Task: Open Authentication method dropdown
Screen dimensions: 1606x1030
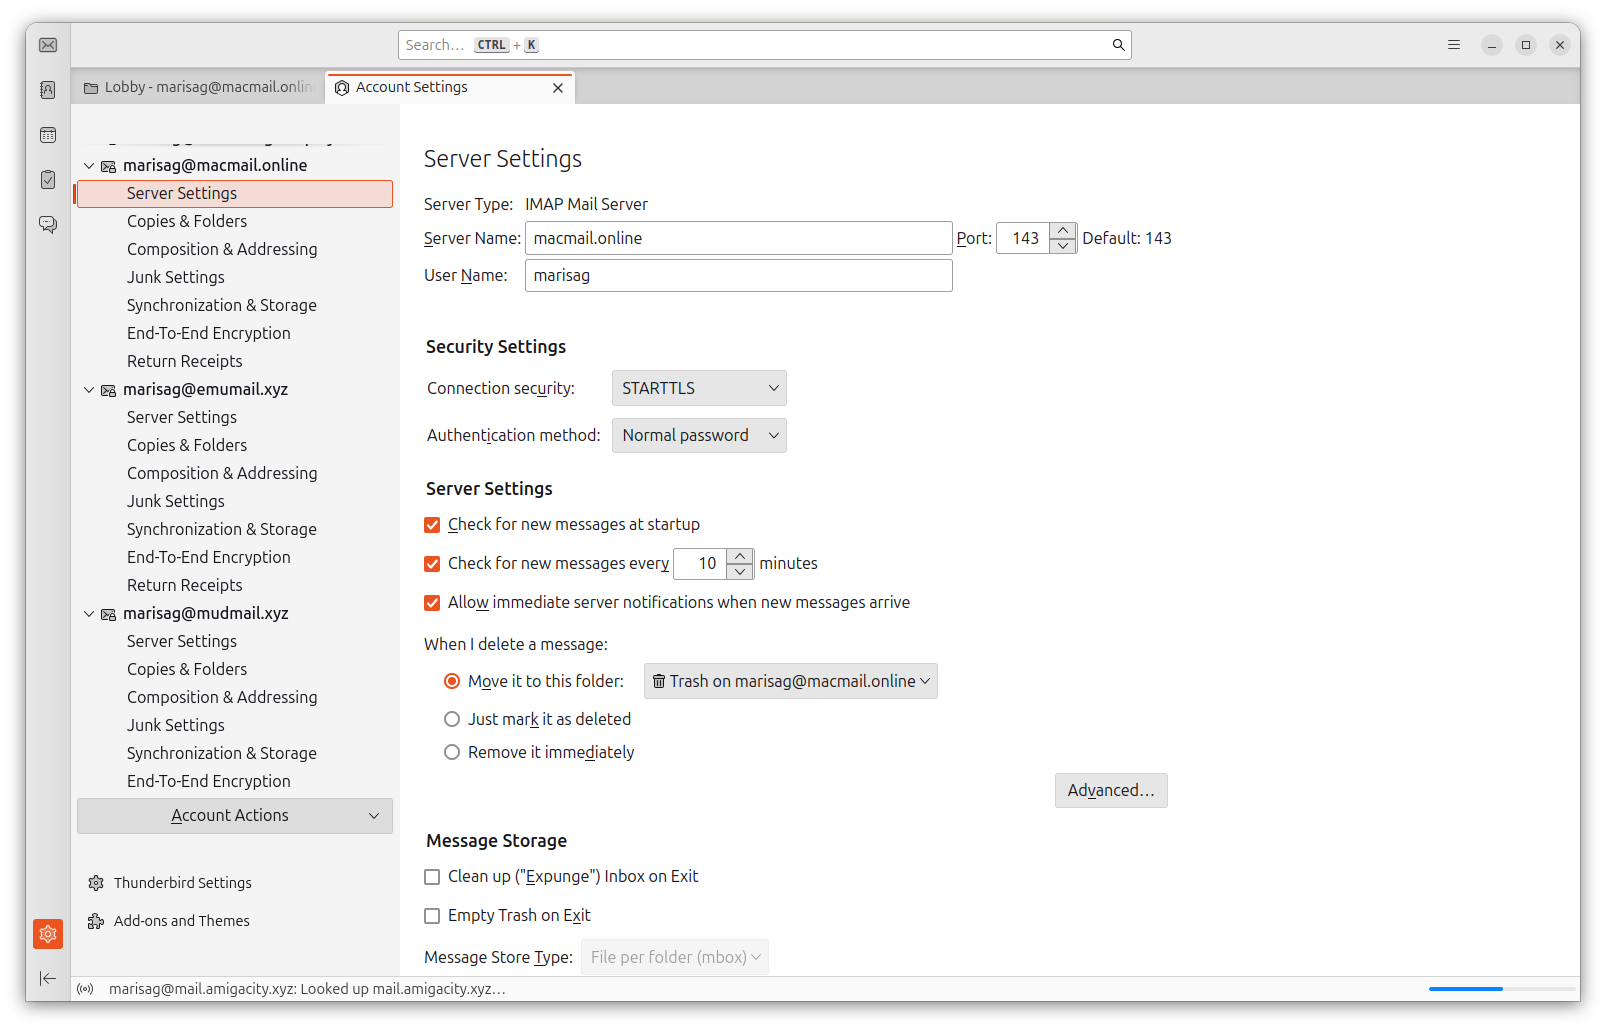Action: coord(699,436)
